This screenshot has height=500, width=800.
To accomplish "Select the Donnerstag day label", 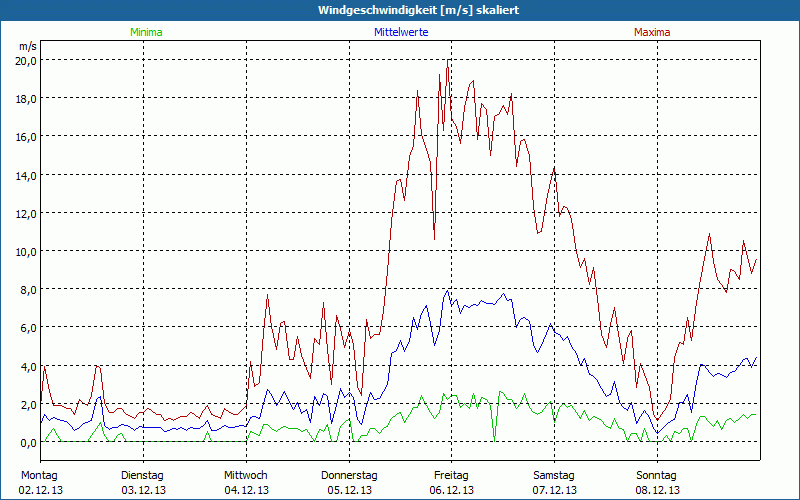I will pyautogui.click(x=349, y=475).
